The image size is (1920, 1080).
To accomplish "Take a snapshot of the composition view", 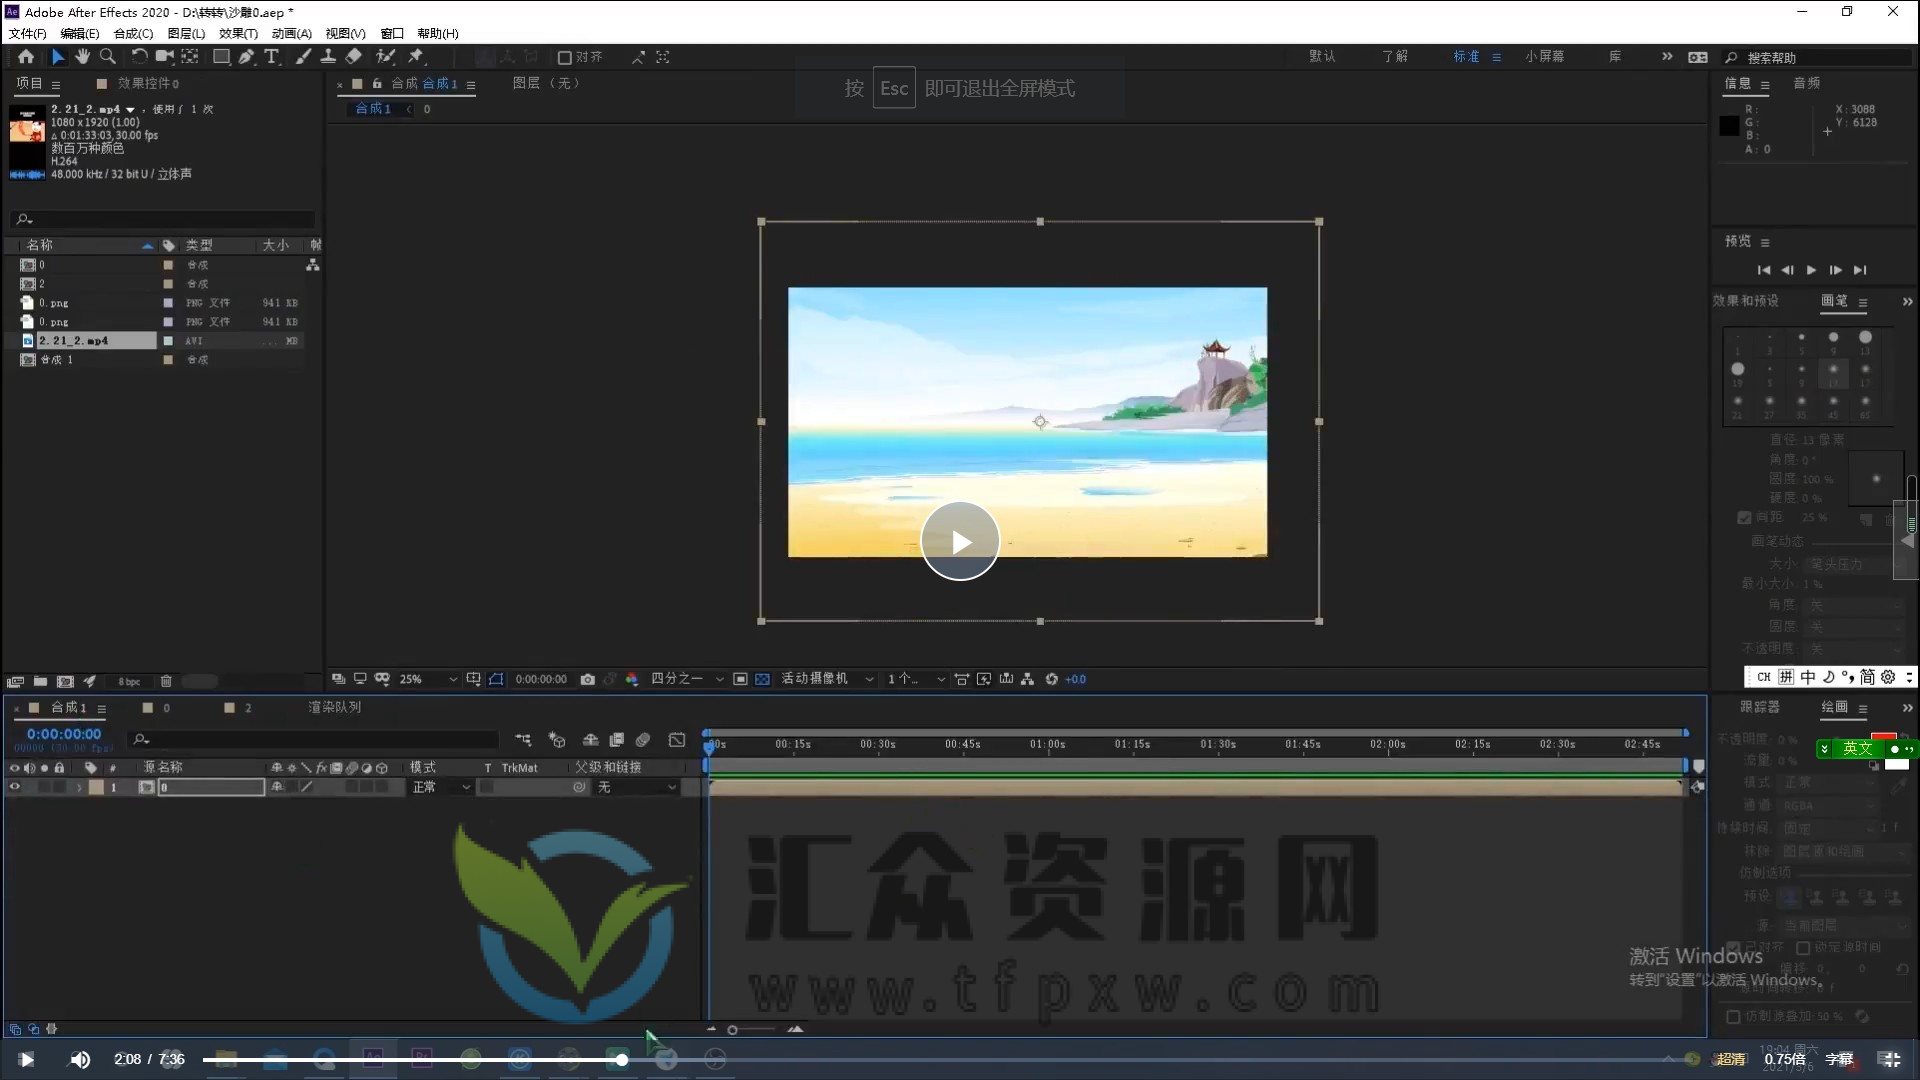I will (x=588, y=679).
